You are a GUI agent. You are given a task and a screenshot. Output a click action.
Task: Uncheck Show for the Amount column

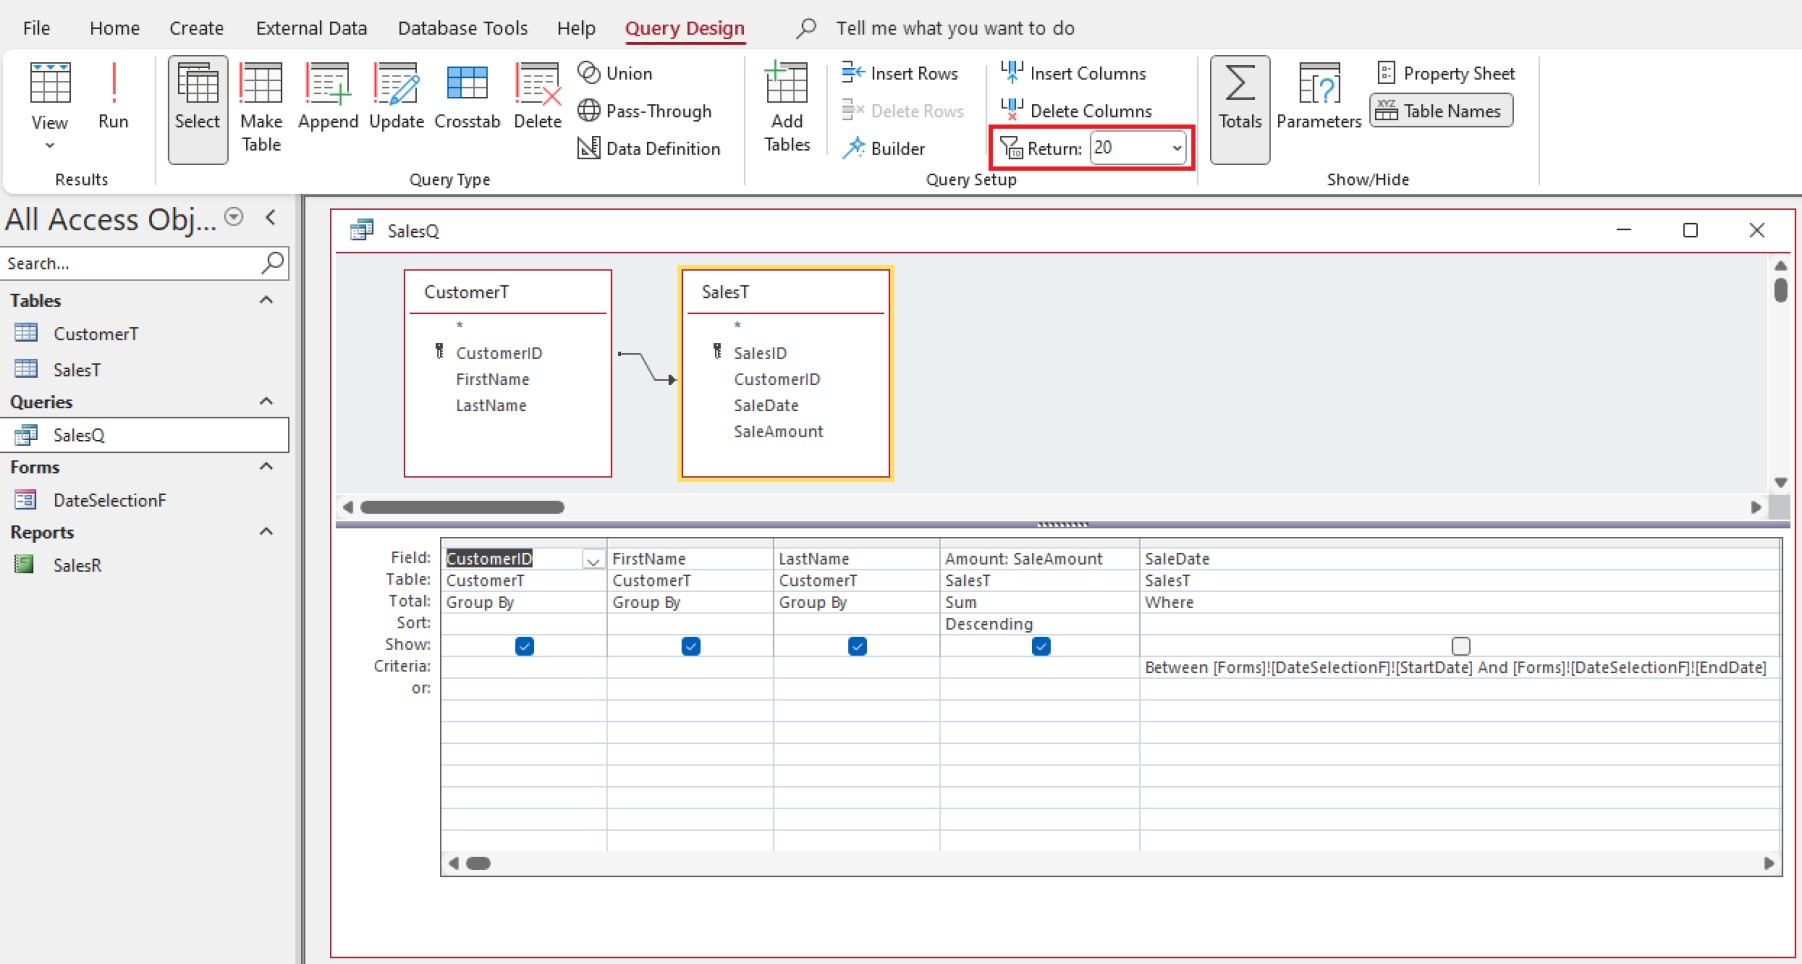click(x=1041, y=646)
